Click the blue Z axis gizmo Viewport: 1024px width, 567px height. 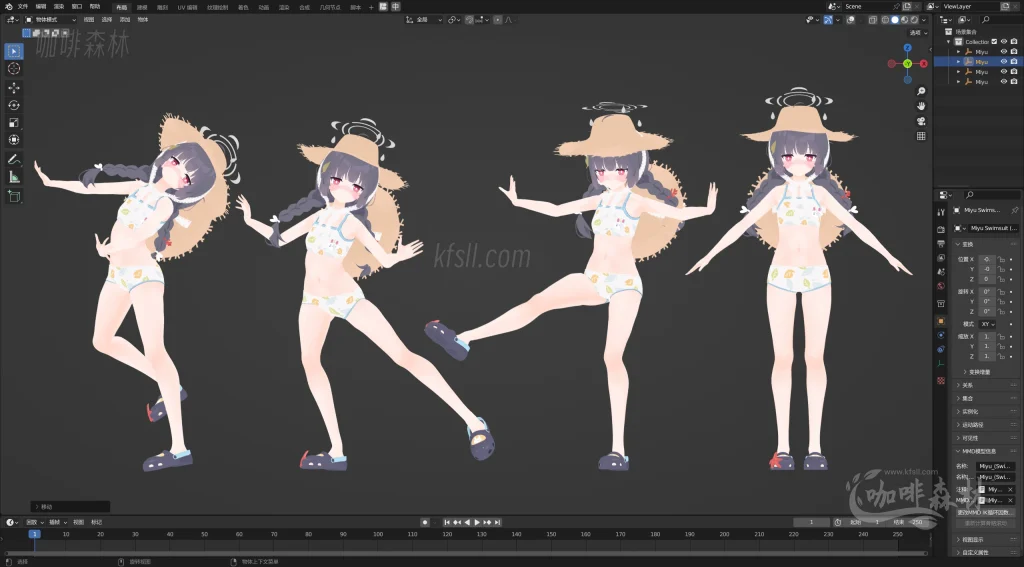click(907, 48)
